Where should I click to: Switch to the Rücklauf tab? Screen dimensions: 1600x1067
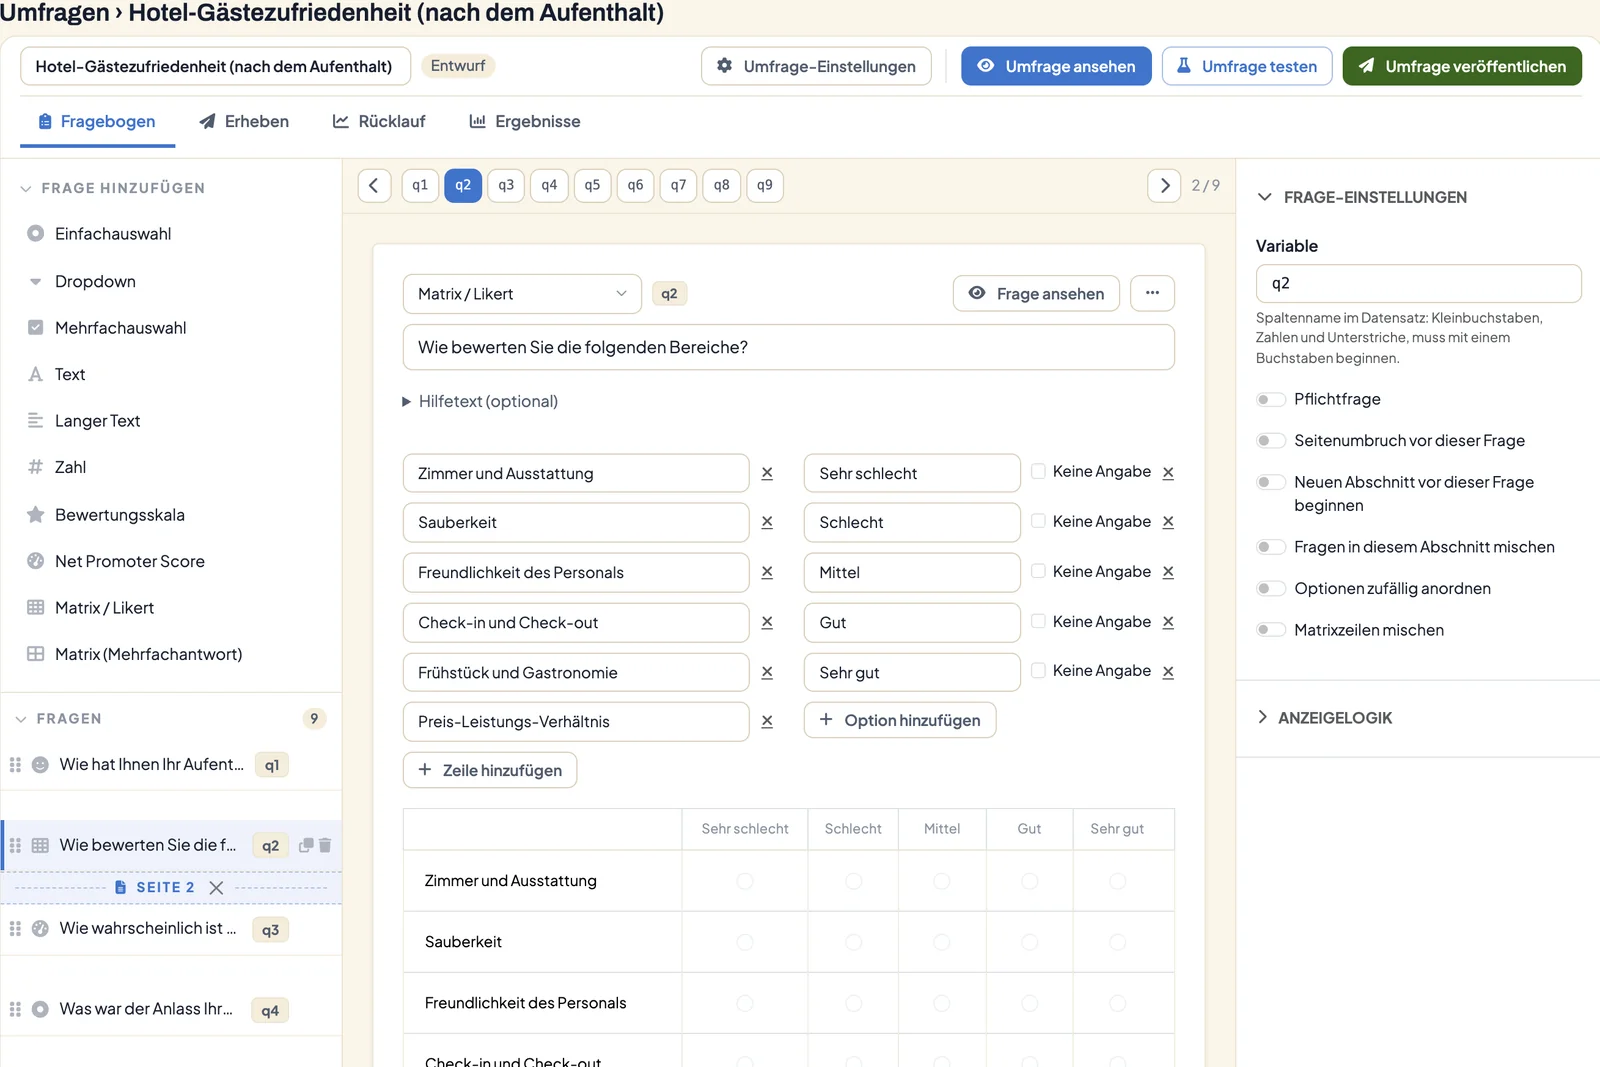click(x=379, y=121)
